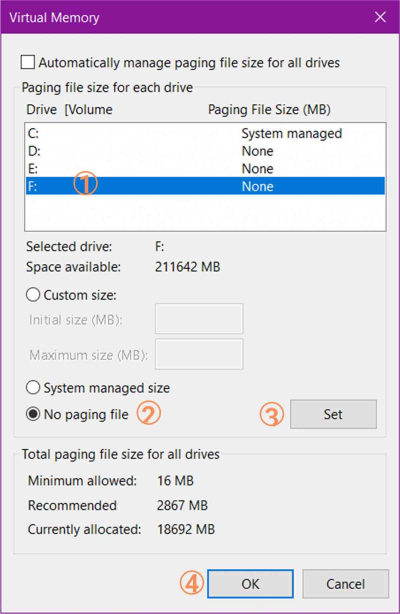Select drive D: in the drive list
The image size is (400, 614).
(x=205, y=151)
